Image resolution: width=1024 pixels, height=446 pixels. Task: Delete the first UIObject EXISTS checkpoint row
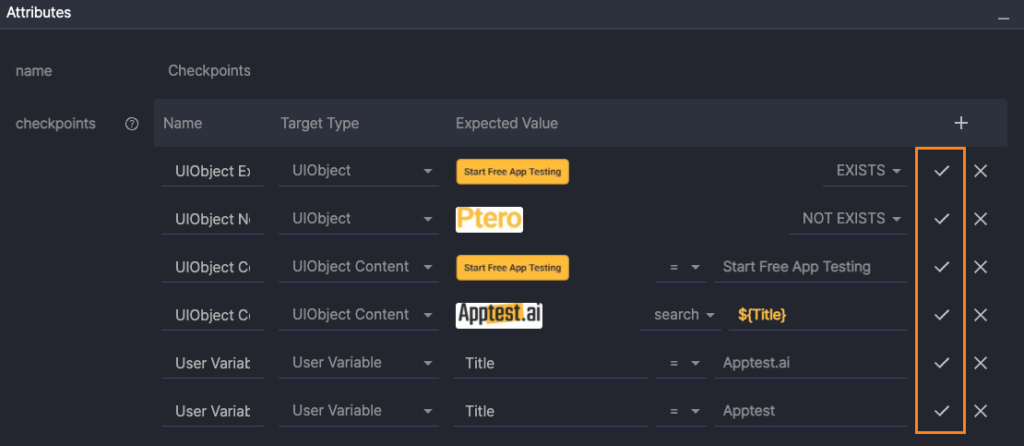click(x=980, y=171)
